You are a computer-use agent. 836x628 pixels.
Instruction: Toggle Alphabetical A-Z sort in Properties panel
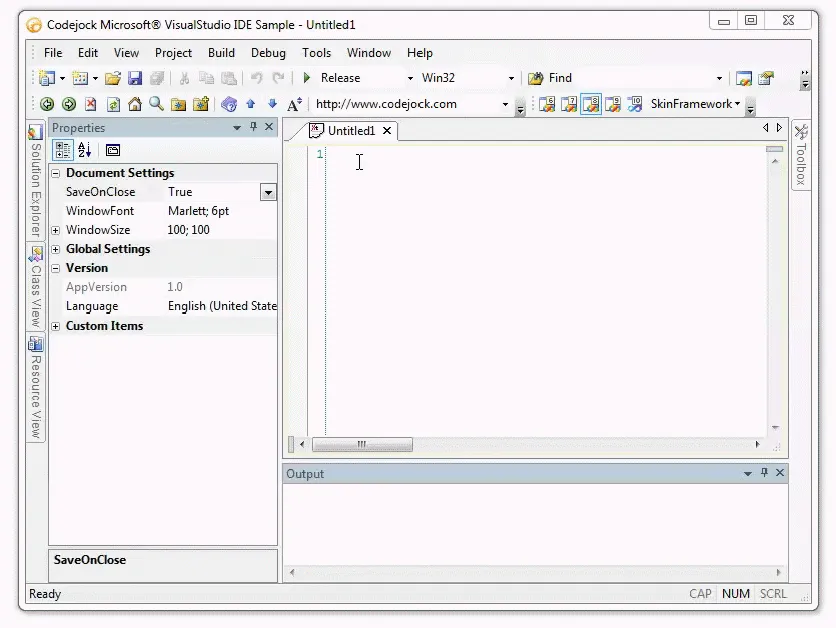85,150
